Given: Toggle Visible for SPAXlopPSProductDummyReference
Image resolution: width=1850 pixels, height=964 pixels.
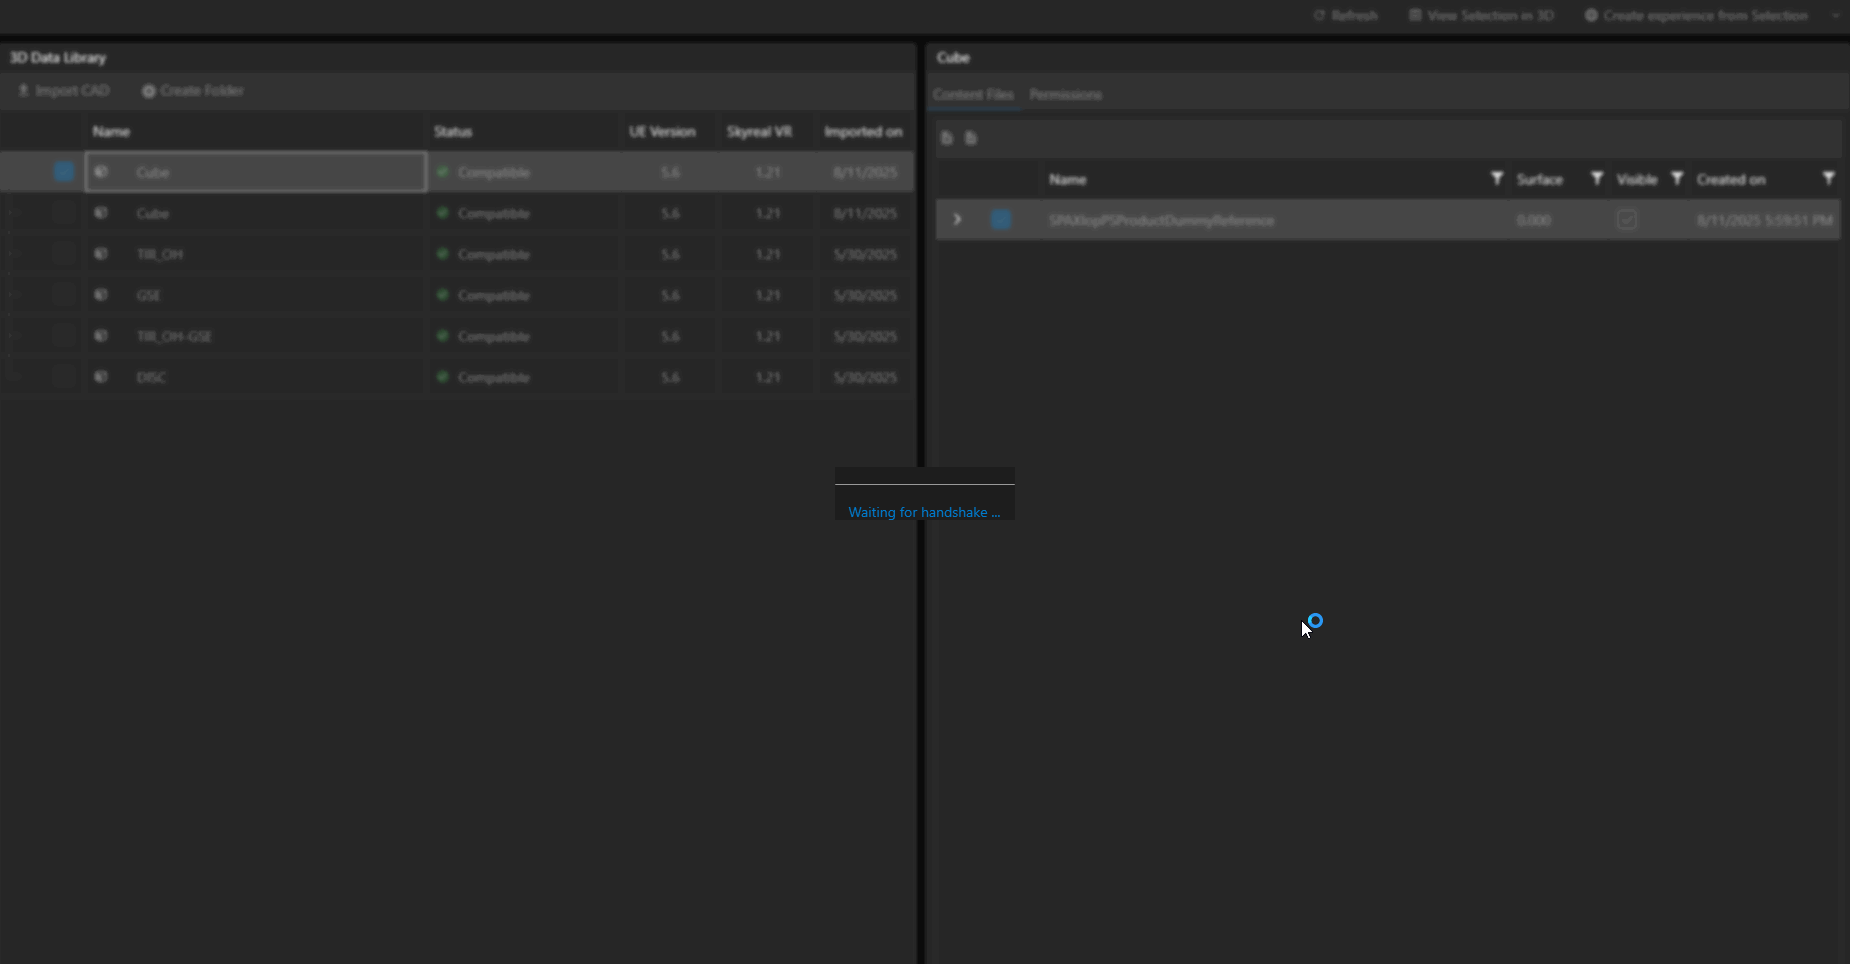Looking at the screenshot, I should (1625, 219).
